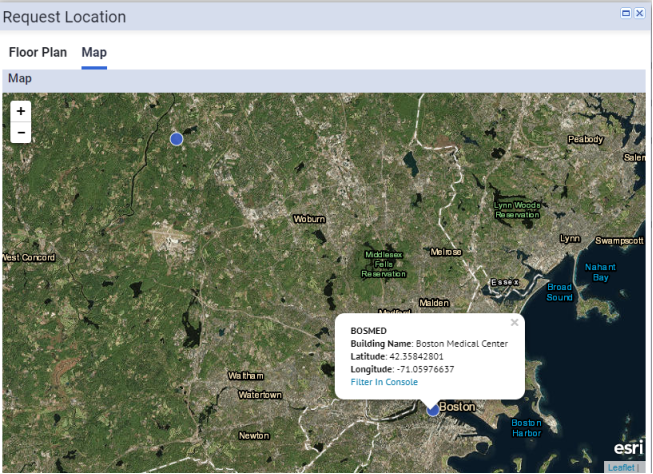Viewport: 653px width, 474px height.
Task: Zoom out of the map
Action: click(x=21, y=133)
